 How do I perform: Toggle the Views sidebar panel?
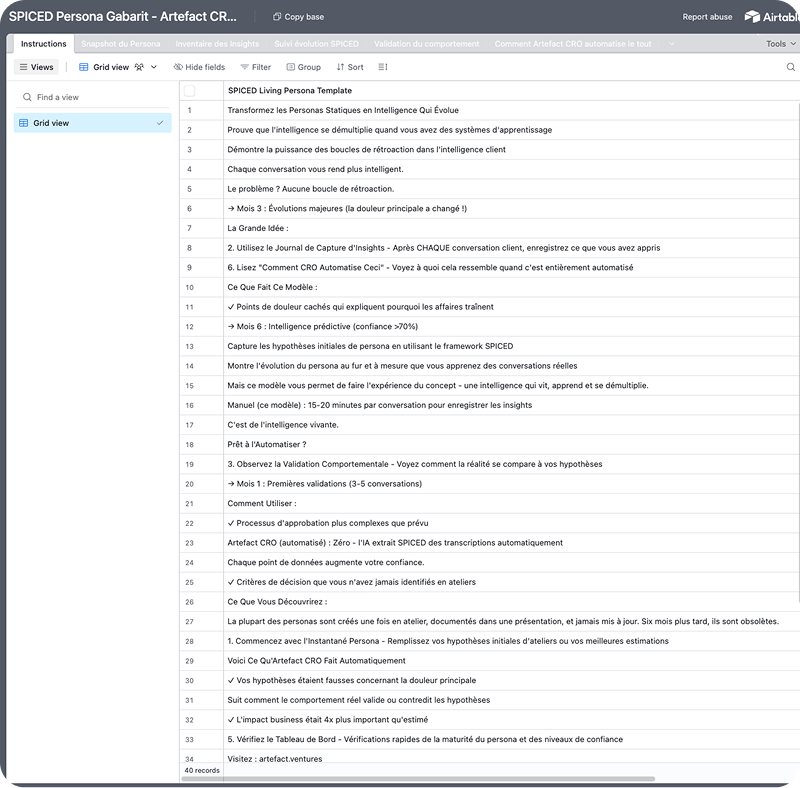click(x=36, y=67)
